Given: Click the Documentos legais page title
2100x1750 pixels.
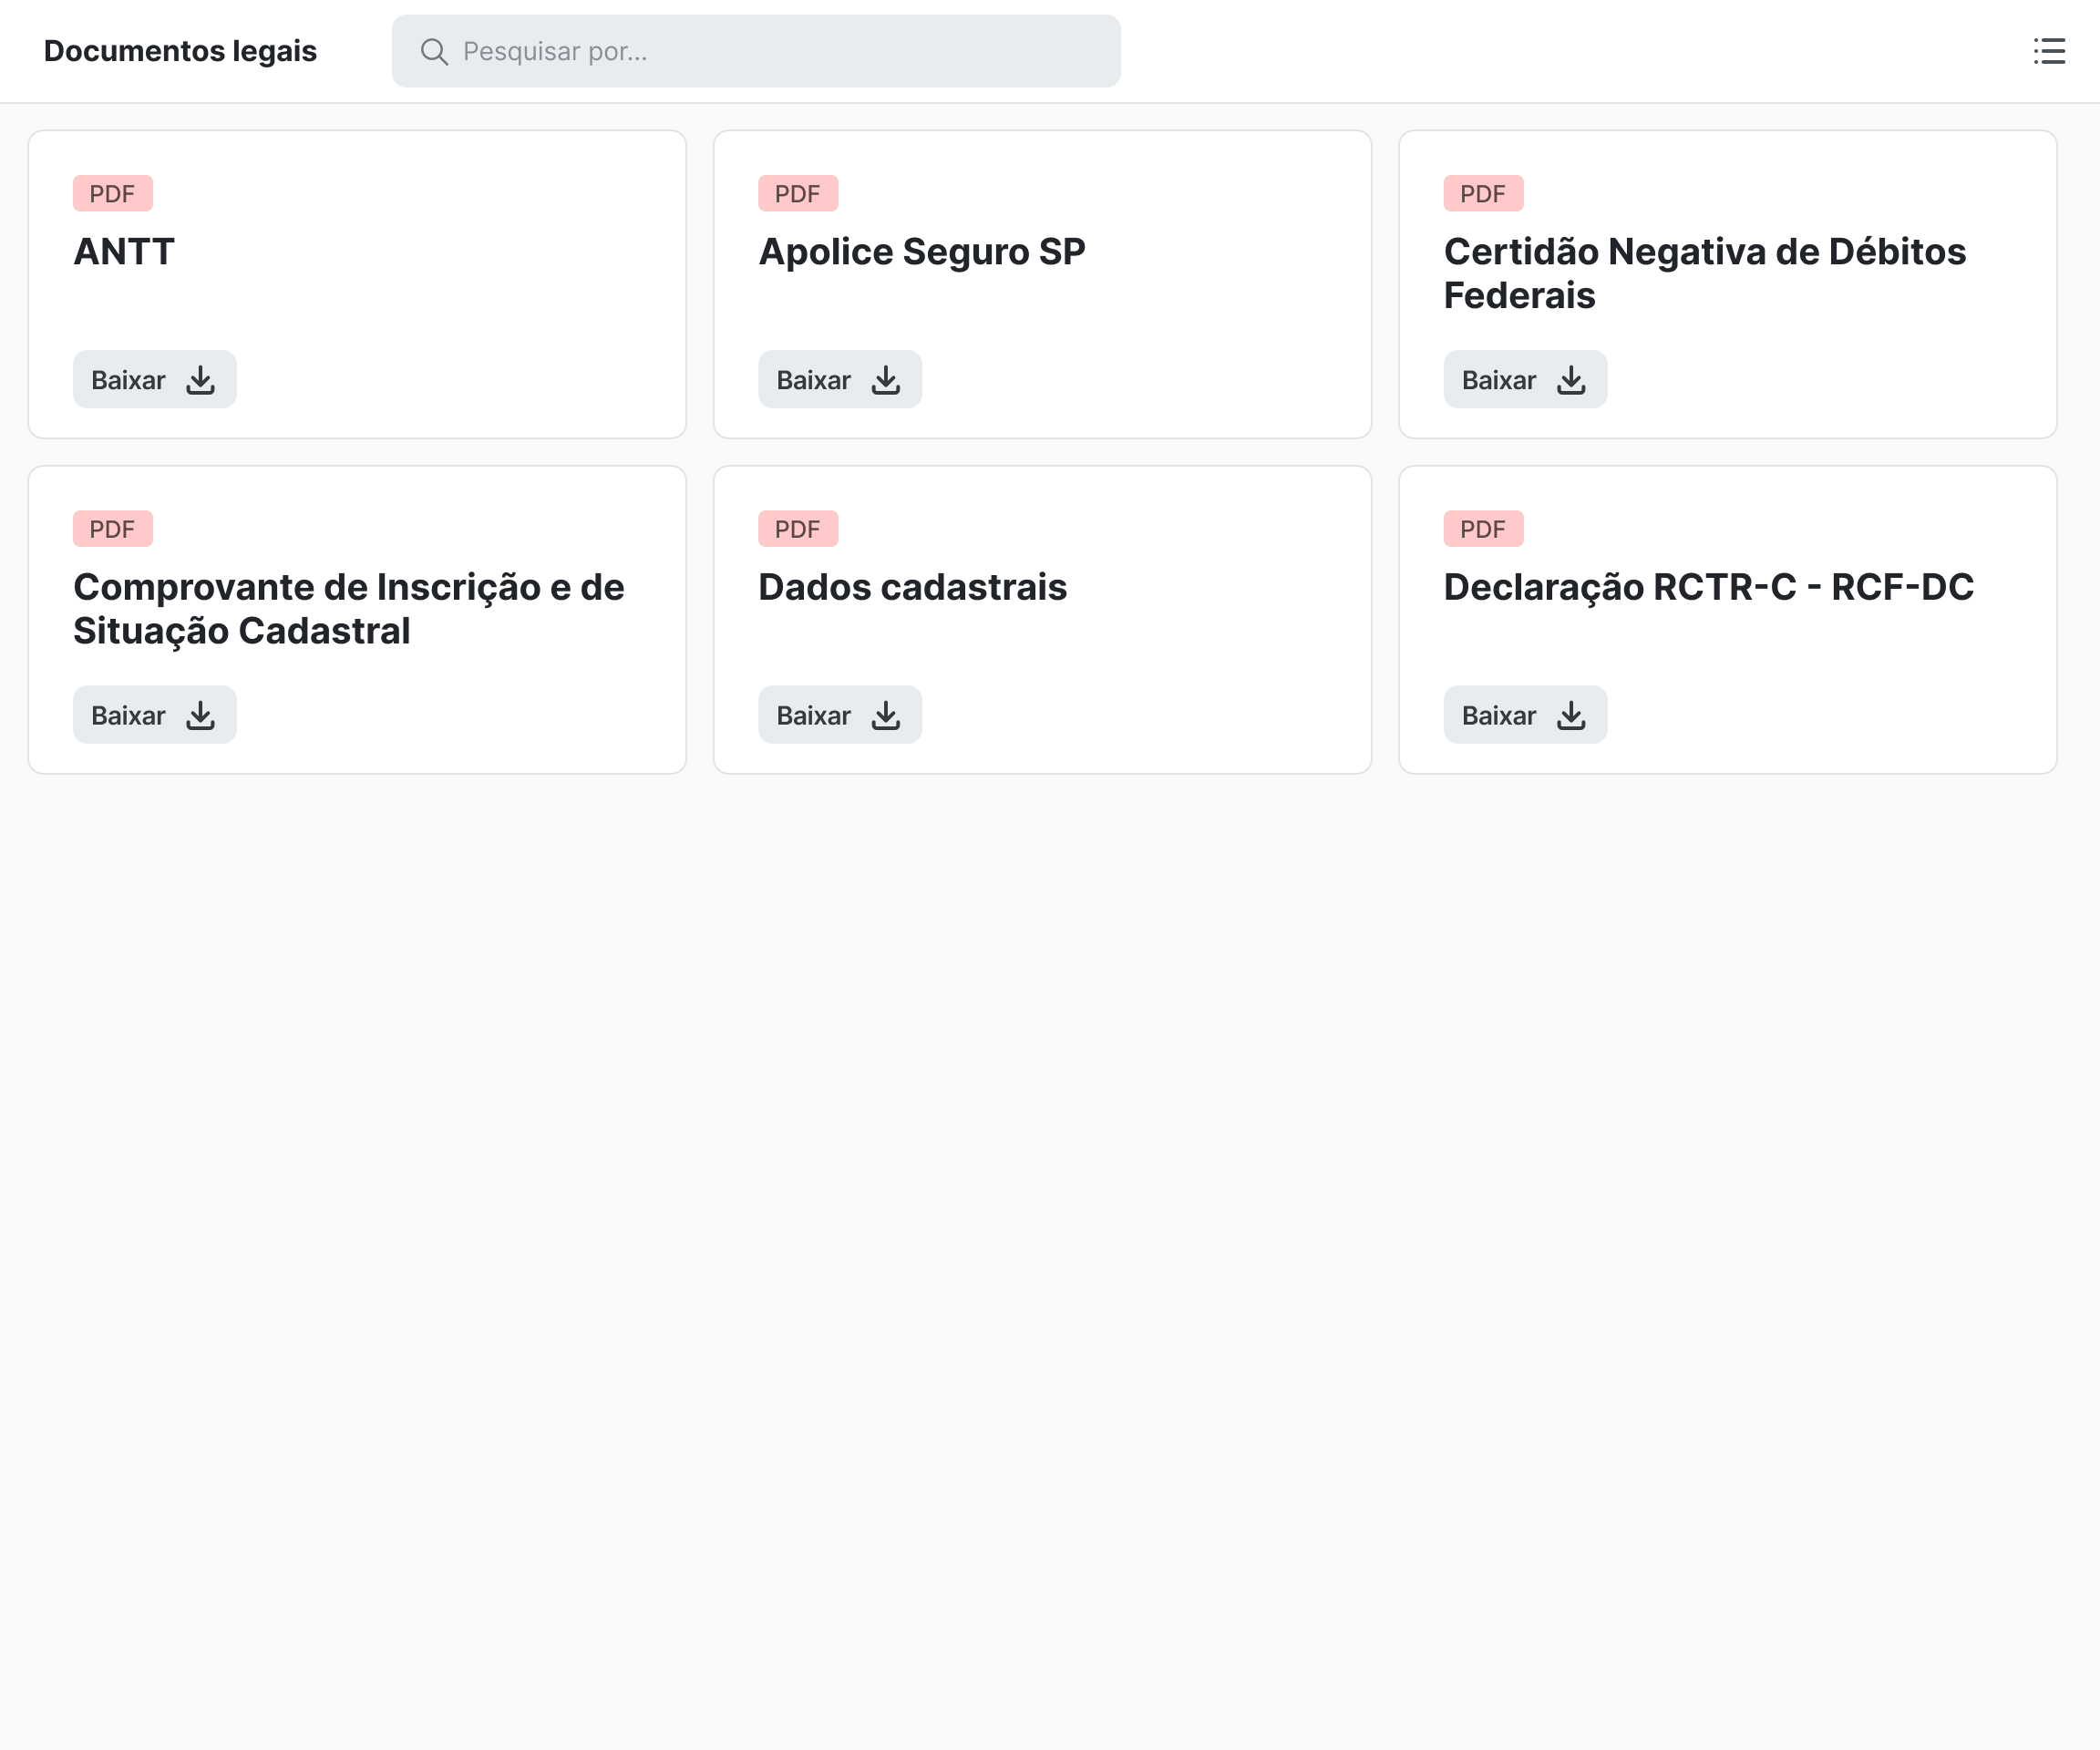Looking at the screenshot, I should point(180,51).
